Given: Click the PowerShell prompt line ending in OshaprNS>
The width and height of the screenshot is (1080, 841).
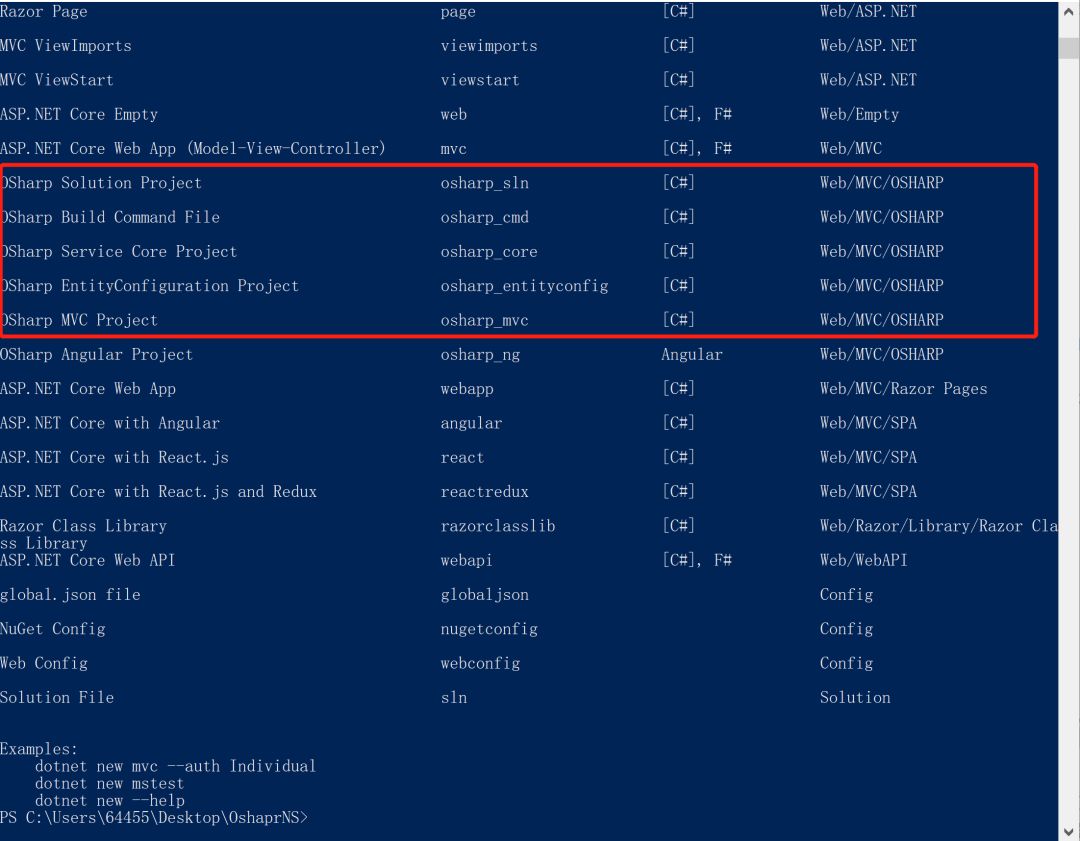Looking at the screenshot, I should tap(155, 818).
